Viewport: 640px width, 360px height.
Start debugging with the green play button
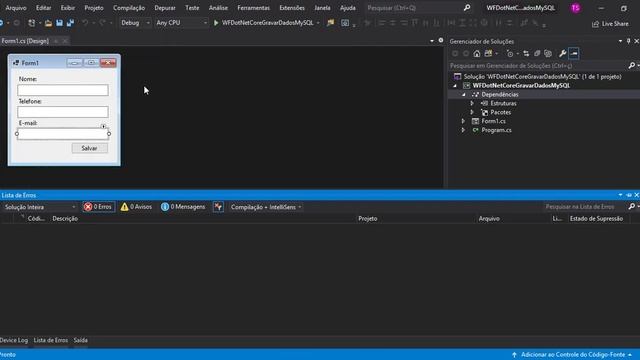click(216, 23)
